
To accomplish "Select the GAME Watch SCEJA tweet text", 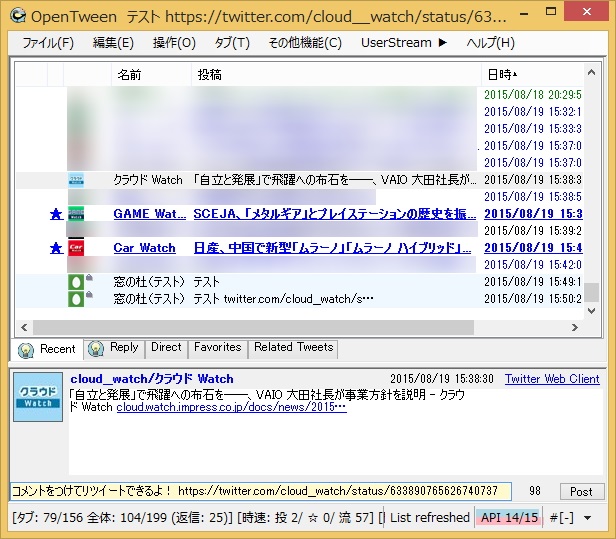I will point(334,214).
